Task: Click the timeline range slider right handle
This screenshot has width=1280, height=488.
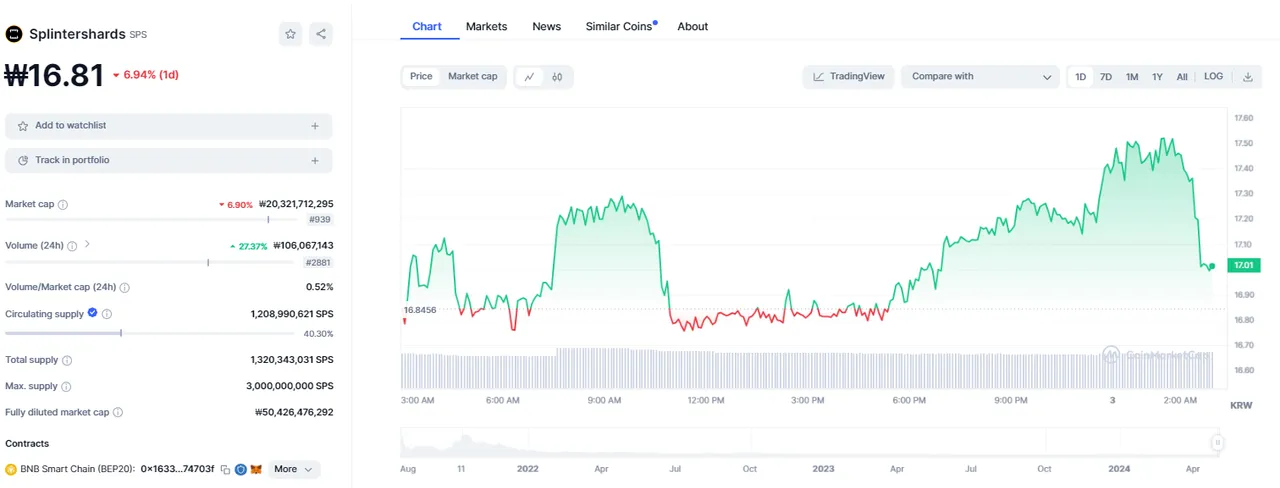Action: pos(1217,442)
